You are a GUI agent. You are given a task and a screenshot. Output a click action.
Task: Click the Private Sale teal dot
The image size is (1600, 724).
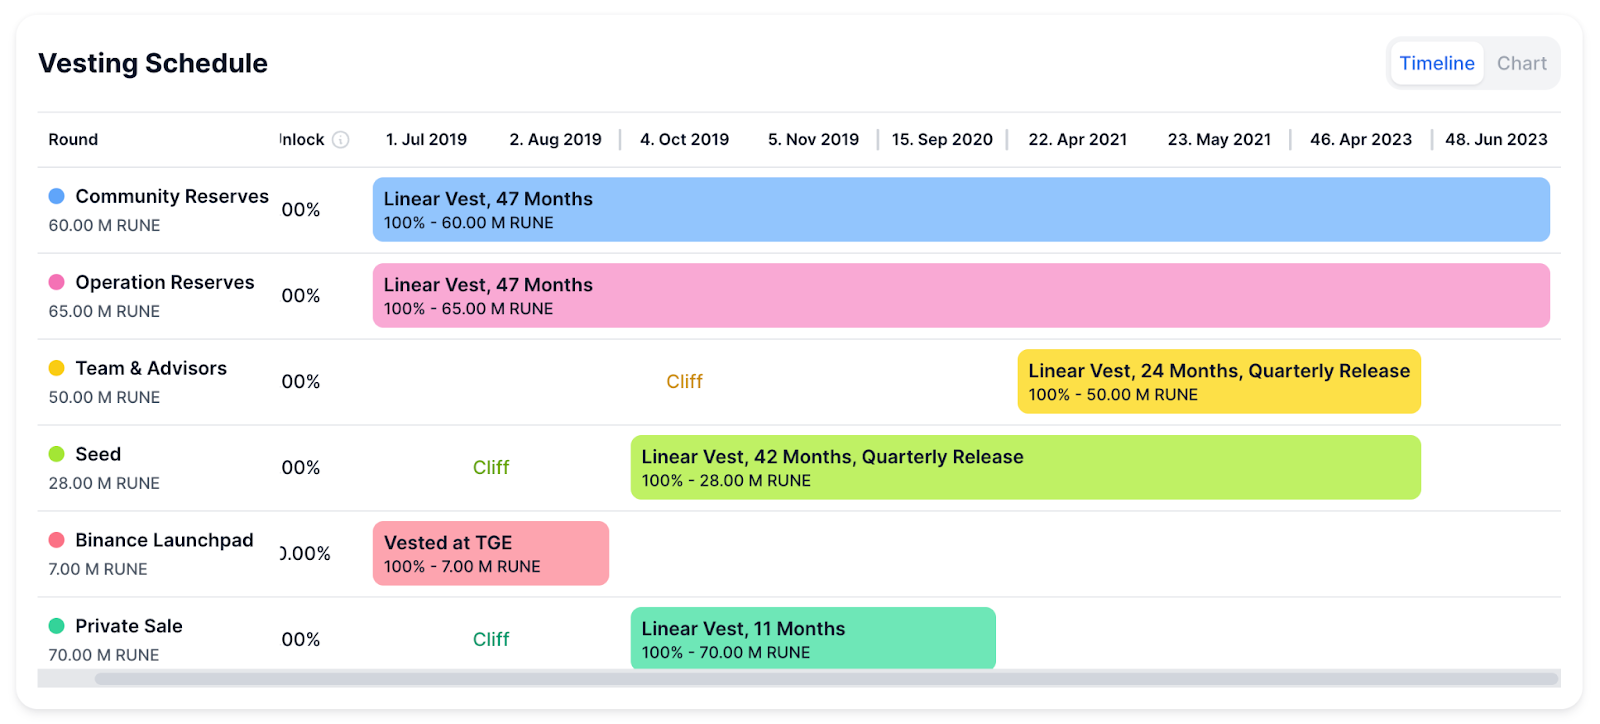pos(57,626)
